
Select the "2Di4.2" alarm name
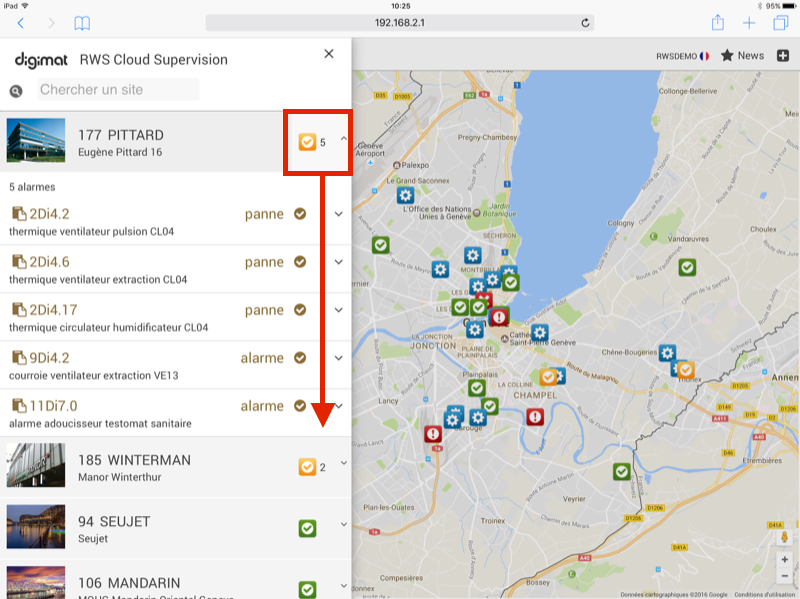click(49, 214)
